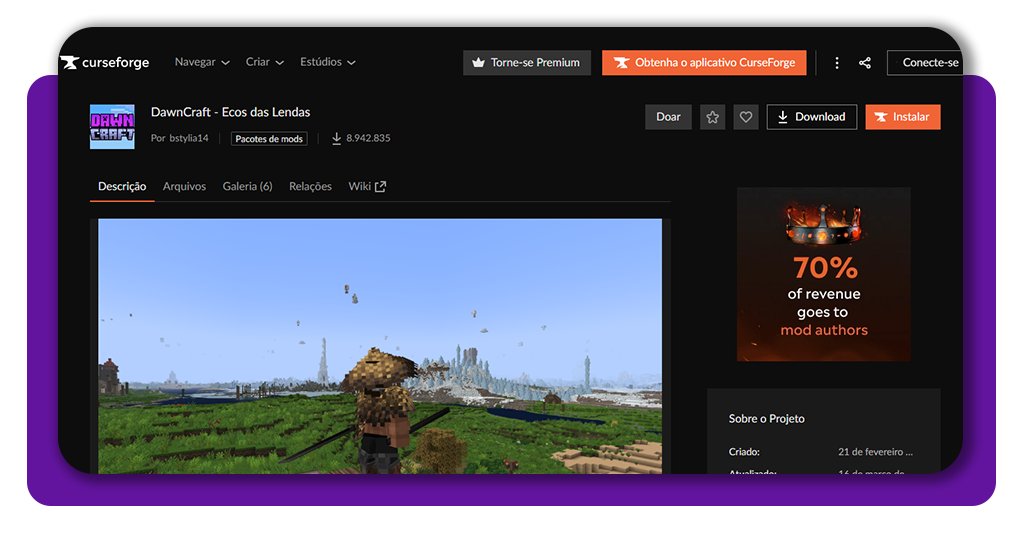This screenshot has height=536, width=1024.
Task: Switch to the Relações tab
Action: click(x=310, y=187)
